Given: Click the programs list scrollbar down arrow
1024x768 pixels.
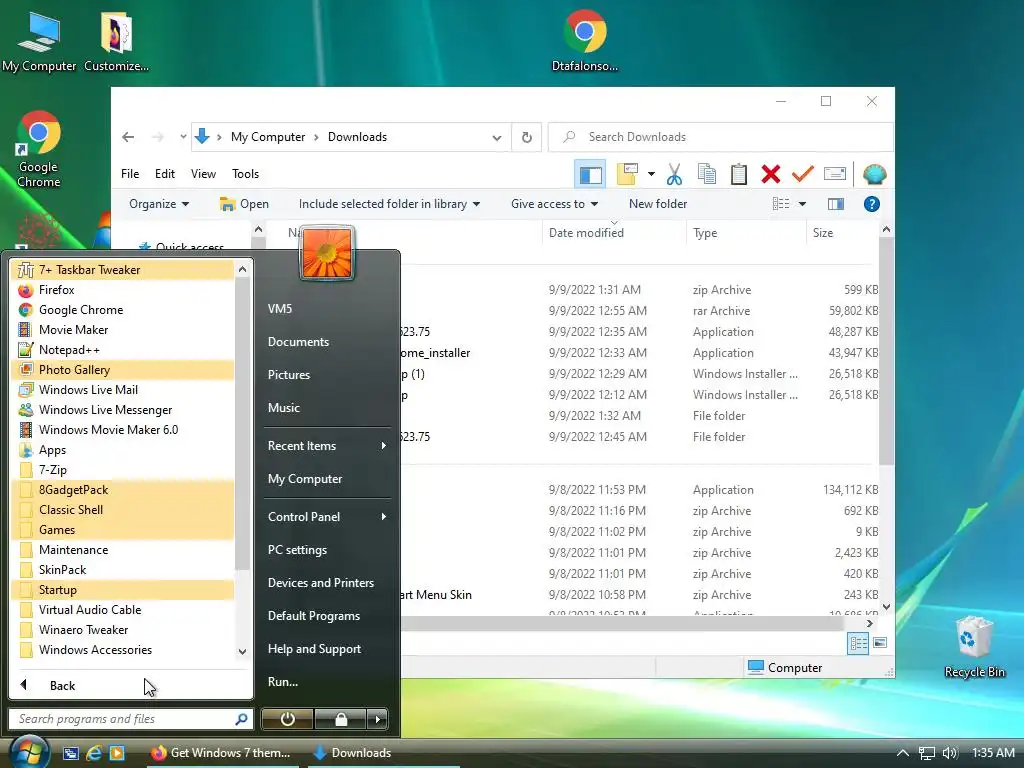Looking at the screenshot, I should (x=242, y=651).
